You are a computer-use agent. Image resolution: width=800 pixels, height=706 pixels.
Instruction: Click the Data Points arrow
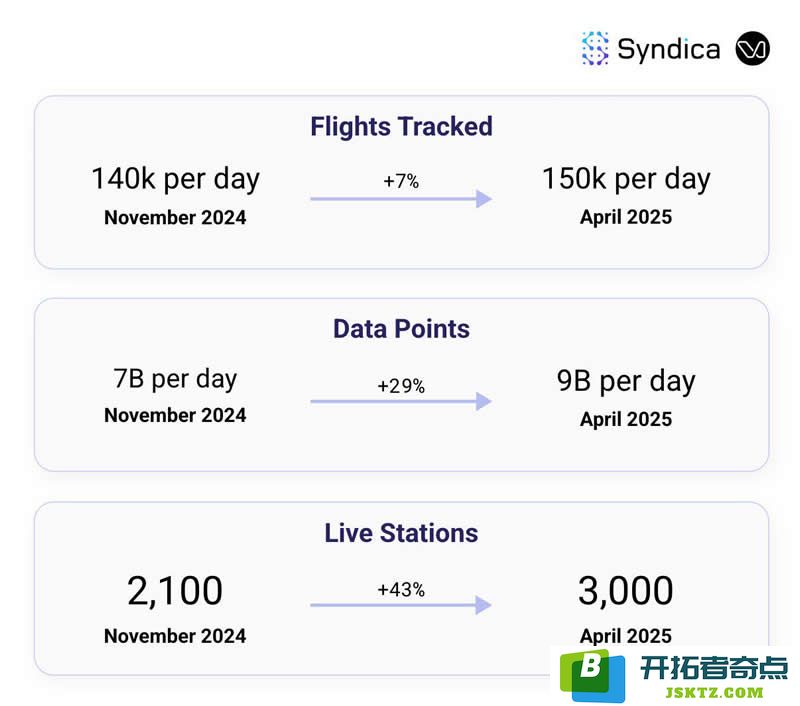coord(401,401)
